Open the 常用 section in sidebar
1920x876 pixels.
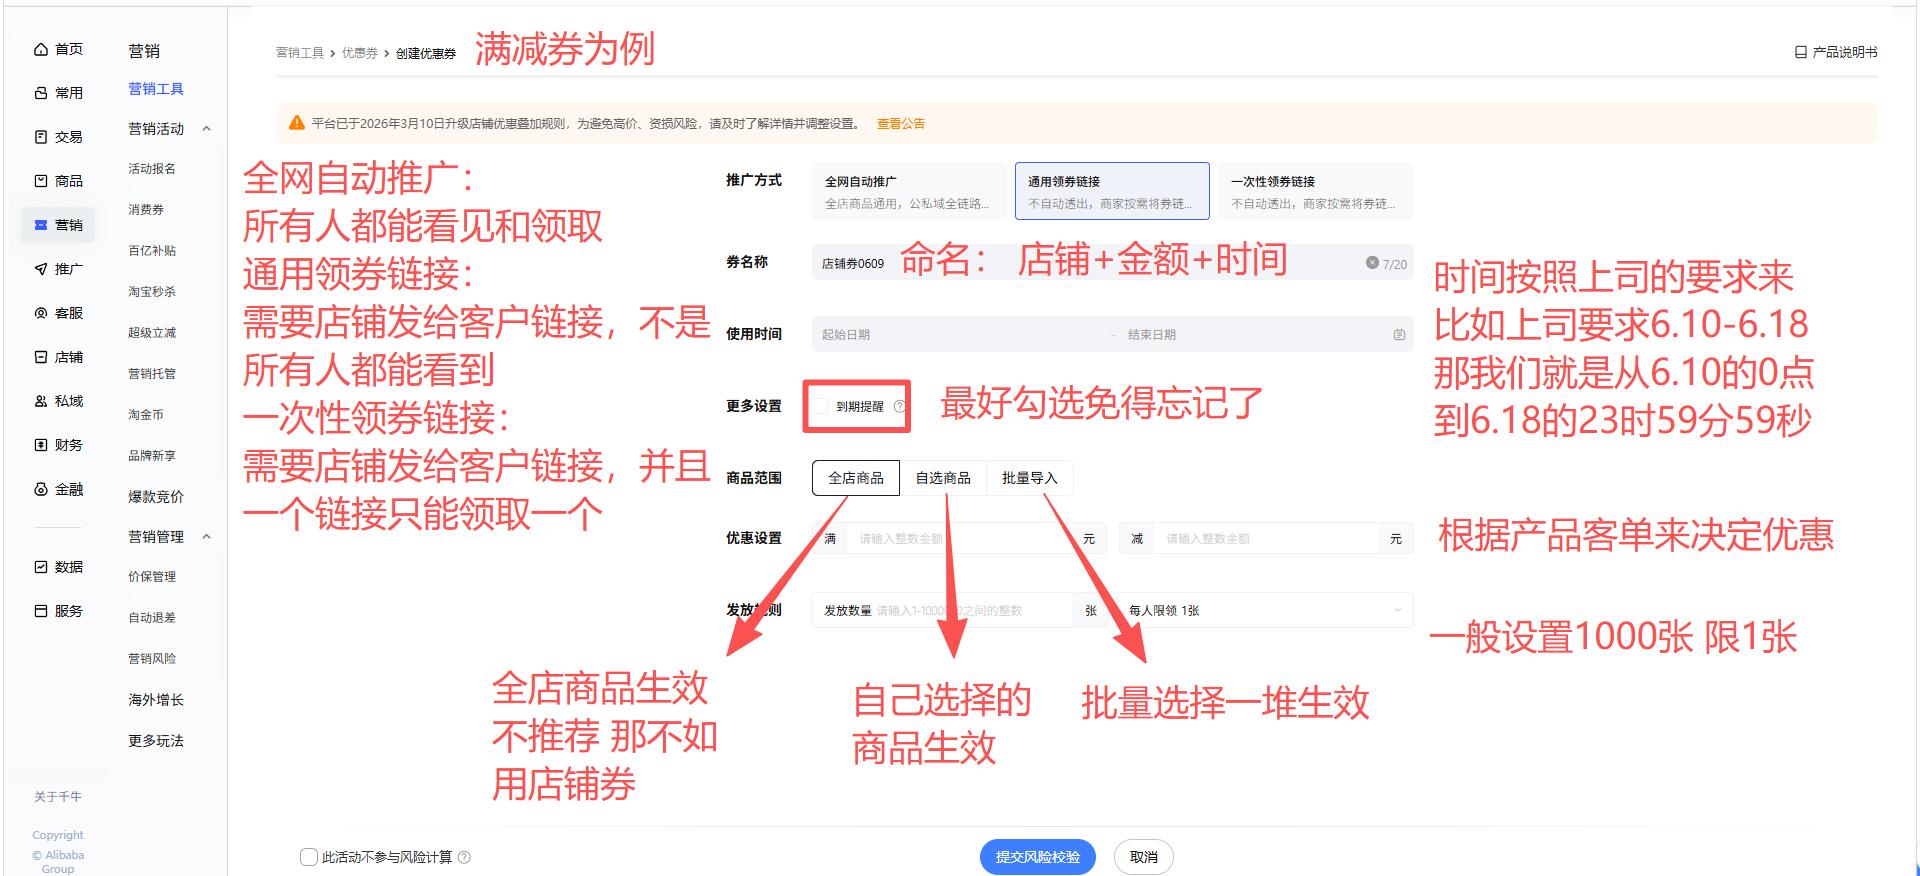coord(41,93)
